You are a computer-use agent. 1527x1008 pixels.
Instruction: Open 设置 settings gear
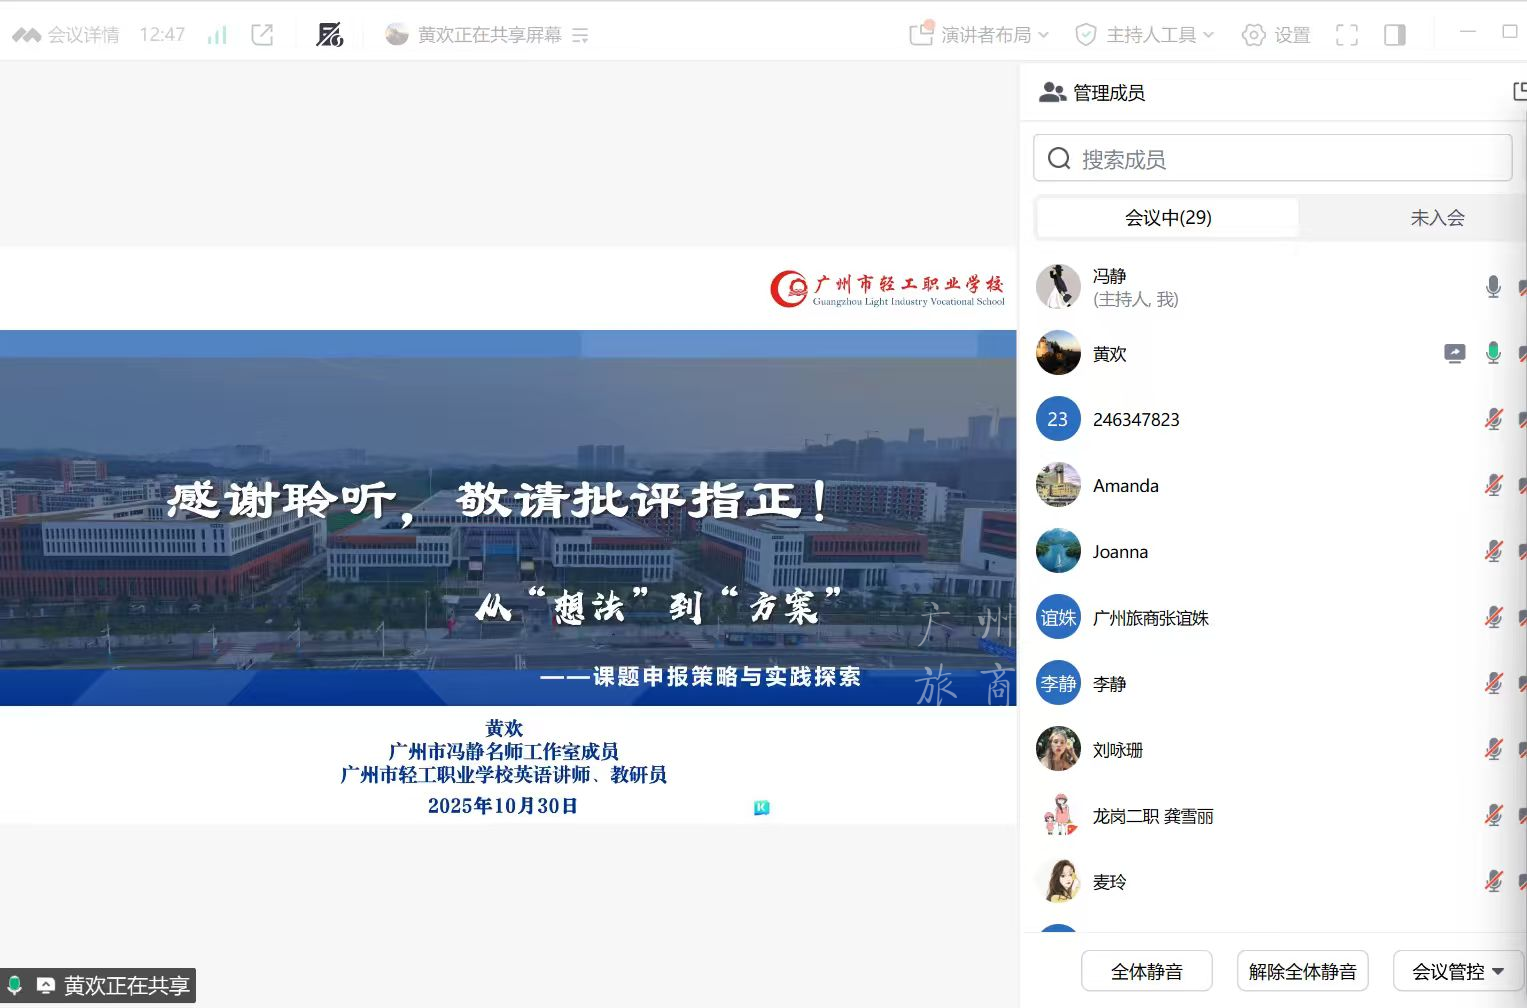coord(1276,35)
